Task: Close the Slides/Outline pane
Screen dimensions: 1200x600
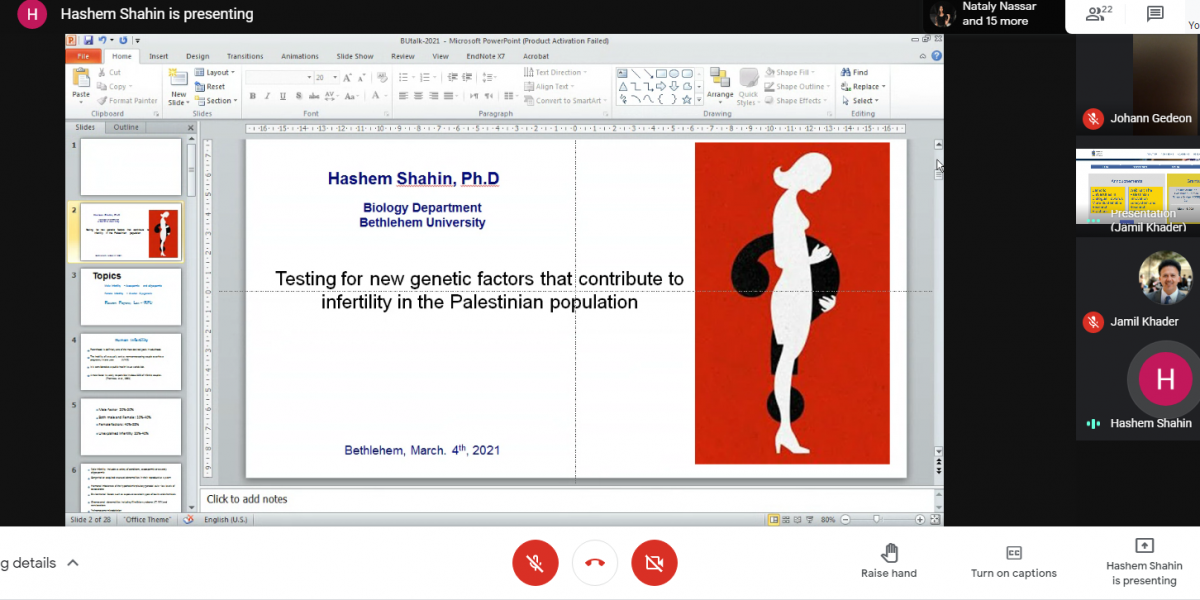Action: (191, 128)
